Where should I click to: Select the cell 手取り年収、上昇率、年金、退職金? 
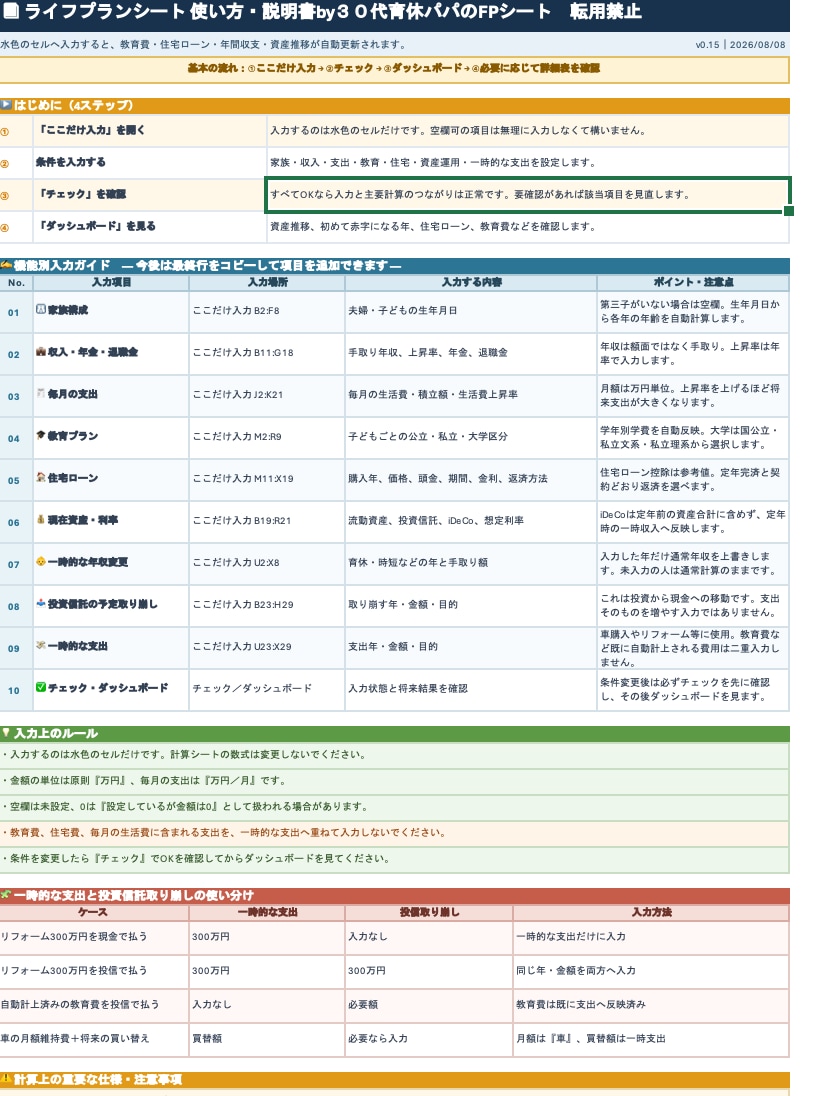471,354
